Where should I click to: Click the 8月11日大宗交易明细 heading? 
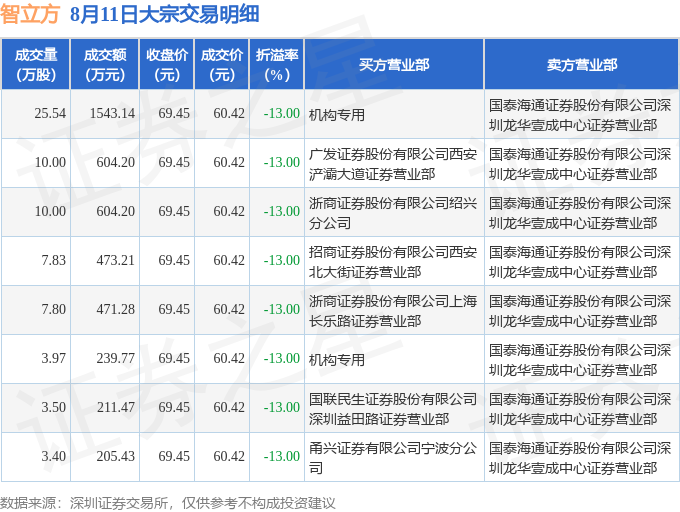click(x=164, y=14)
